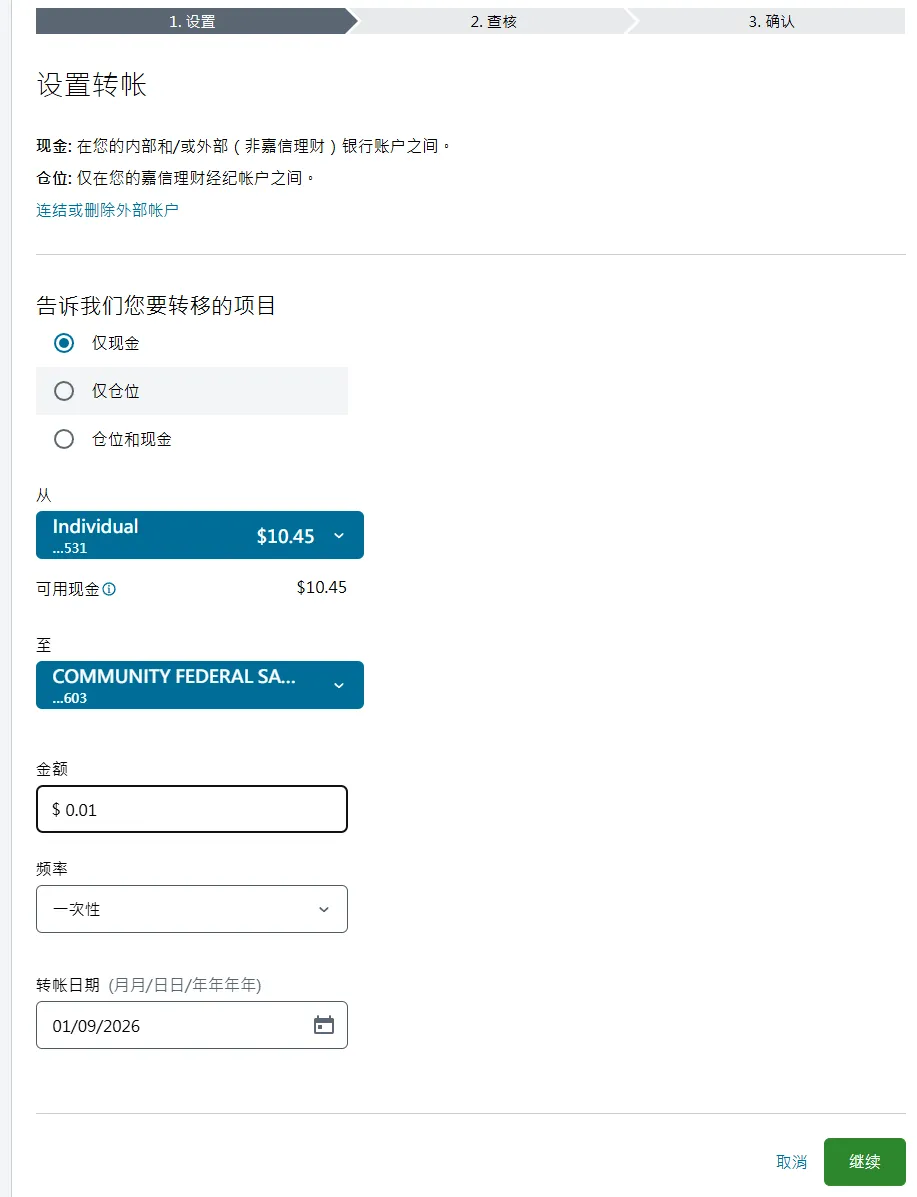Click the calendar icon in date field
The image size is (917, 1197).
pos(324,1024)
